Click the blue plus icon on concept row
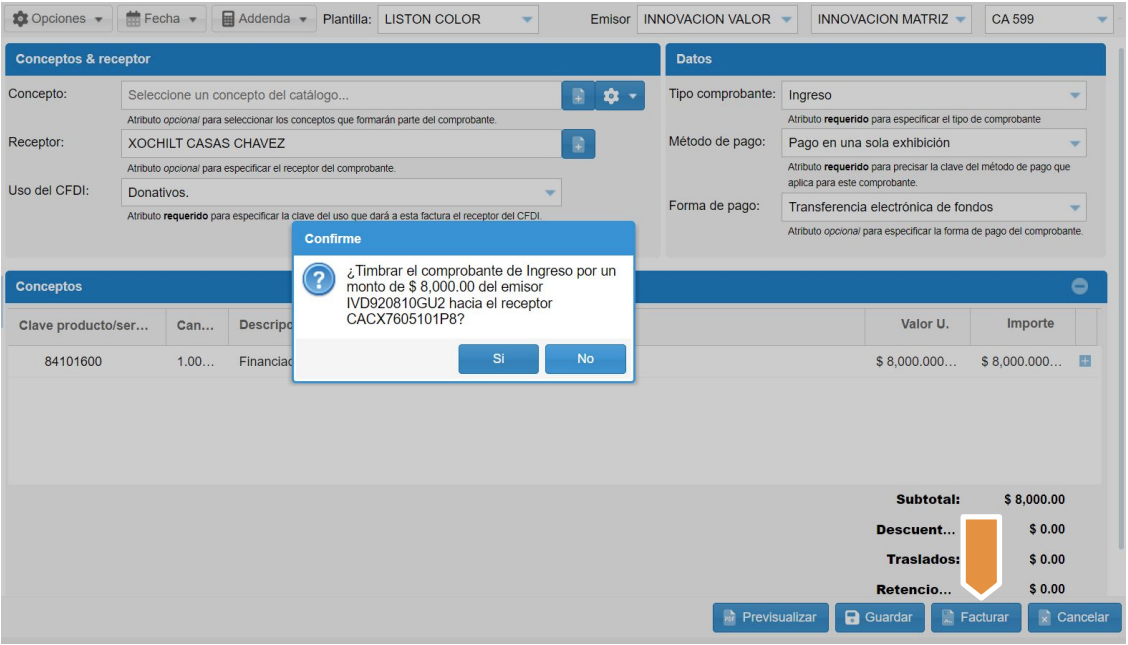The height and width of the screenshot is (645, 1128). tap(1085, 361)
